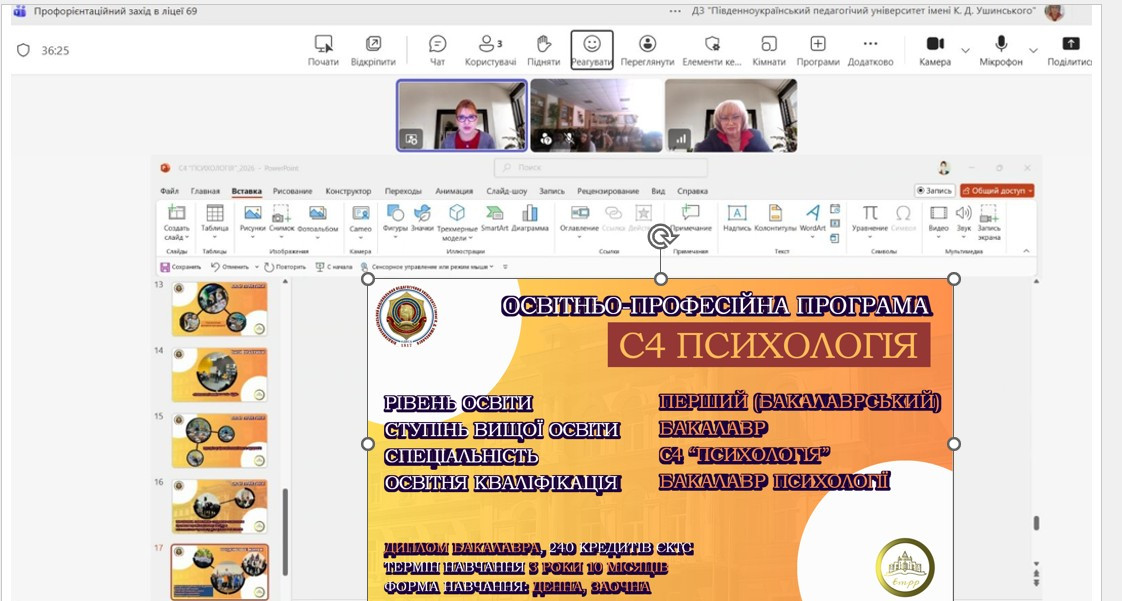Expand the microphone options dropdown arrow
This screenshot has height=601, width=1122.
click(1033, 50)
